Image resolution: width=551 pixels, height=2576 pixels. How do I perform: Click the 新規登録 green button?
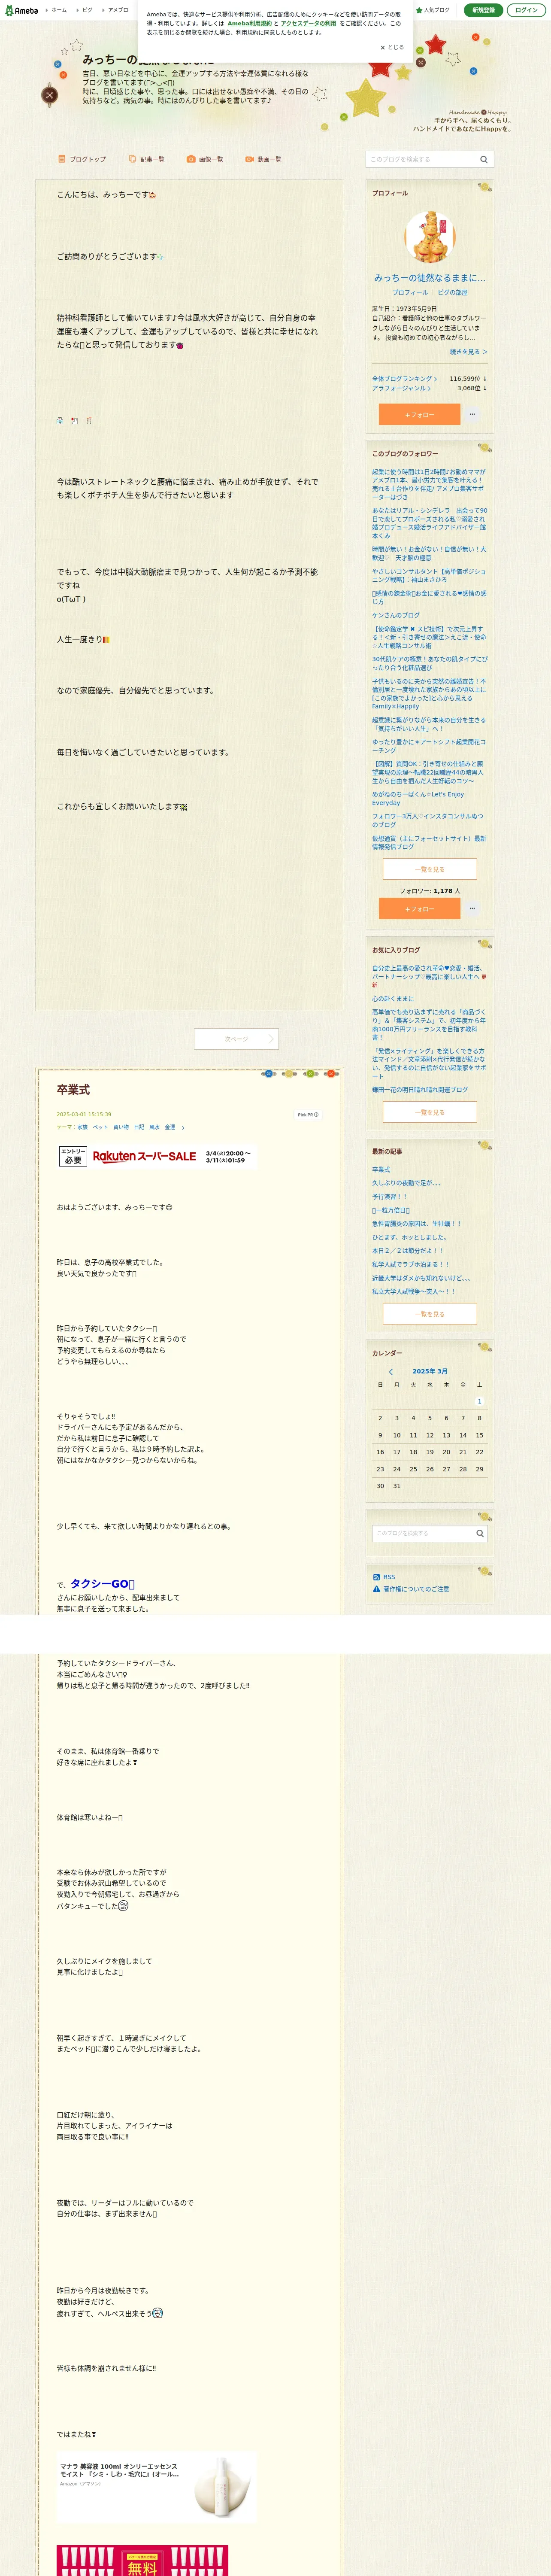pyautogui.click(x=483, y=10)
